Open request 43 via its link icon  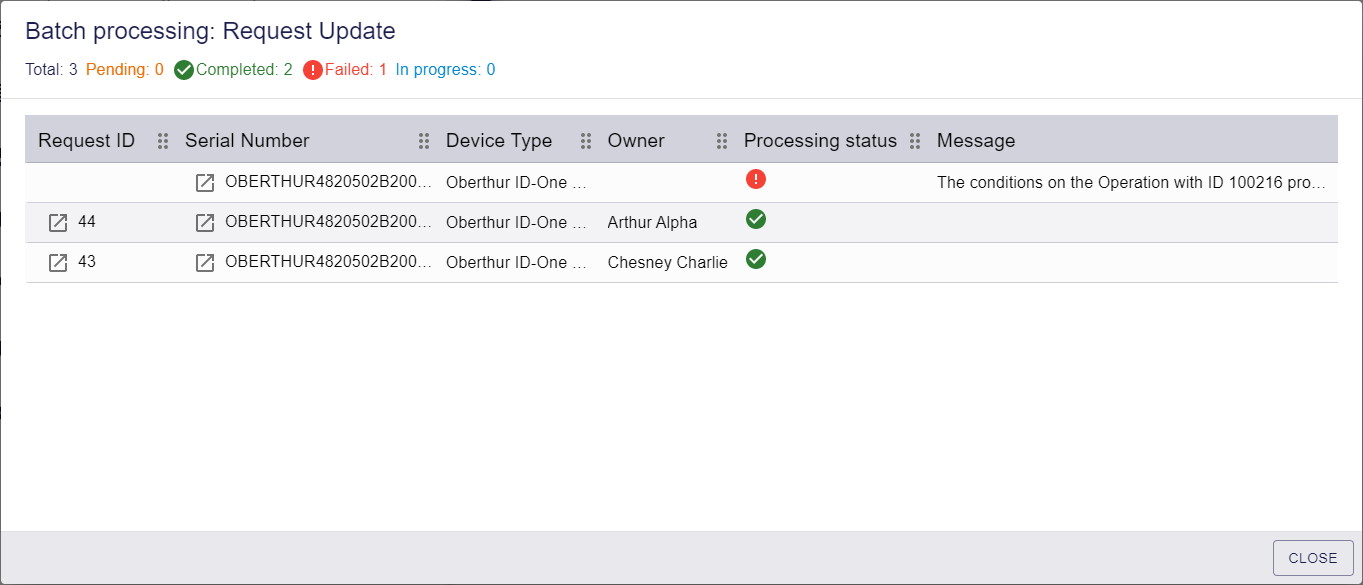pyautogui.click(x=58, y=262)
